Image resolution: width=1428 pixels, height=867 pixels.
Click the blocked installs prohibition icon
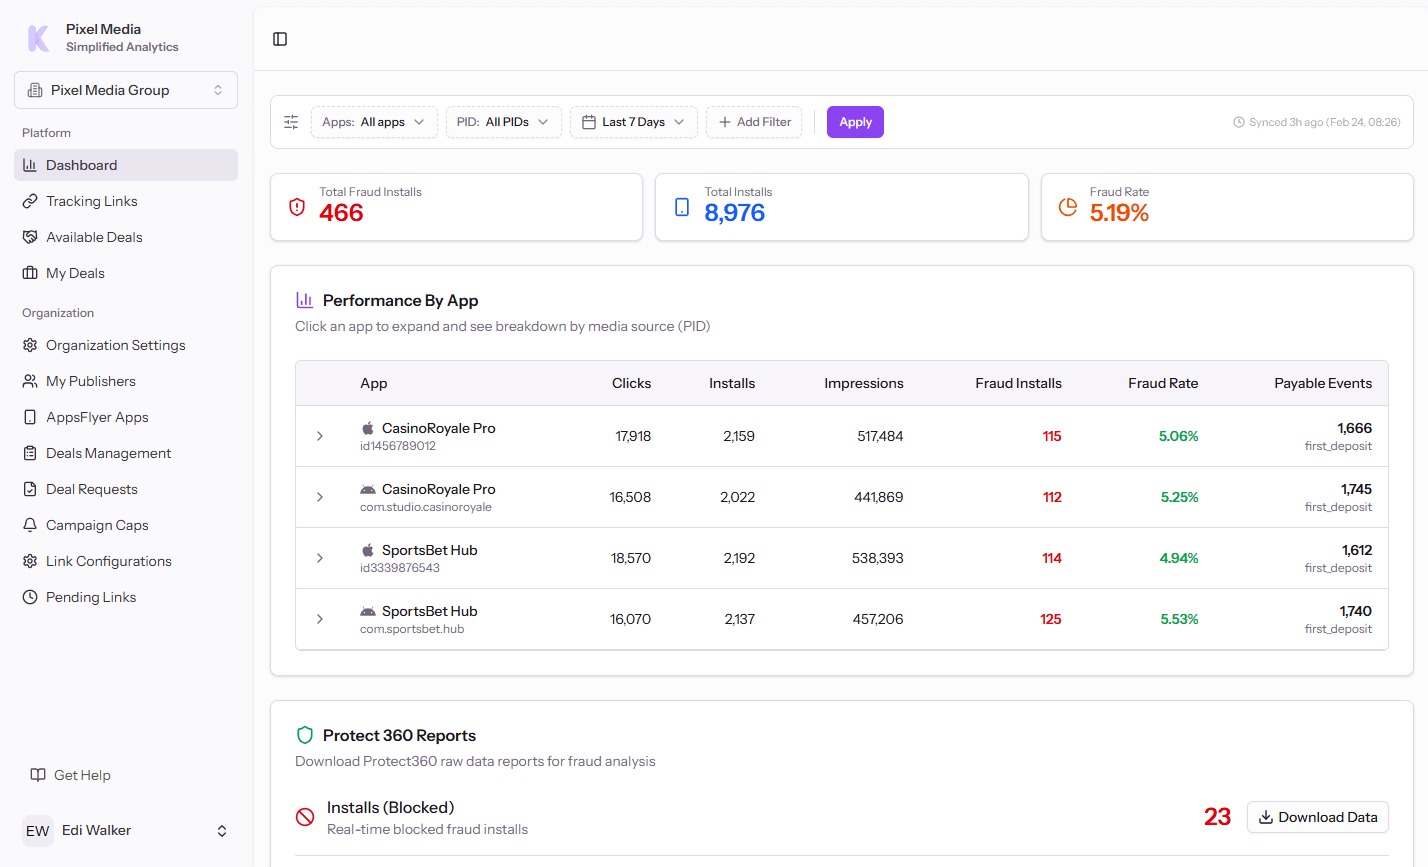pyautogui.click(x=304, y=817)
